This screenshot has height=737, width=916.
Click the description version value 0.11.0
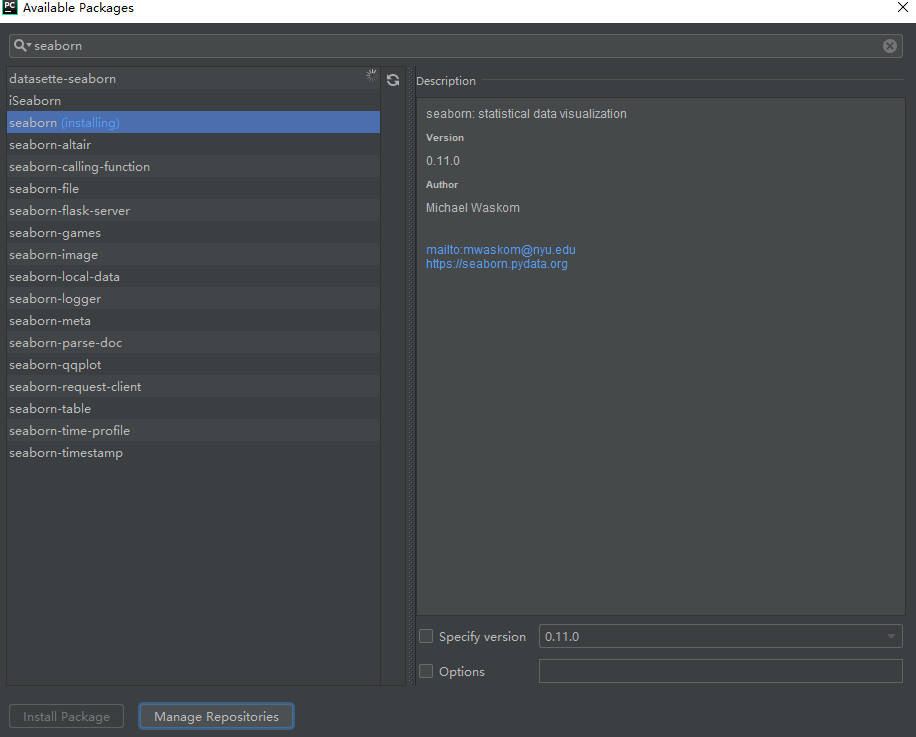(x=443, y=161)
